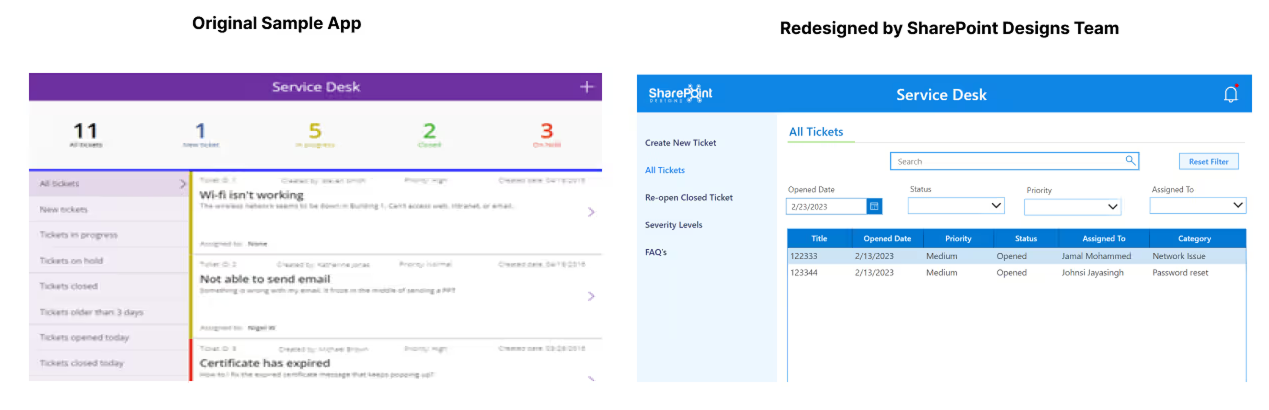Click the magnifier icon in the Search box
Screen dimensions: 1269x410
click(1130, 160)
